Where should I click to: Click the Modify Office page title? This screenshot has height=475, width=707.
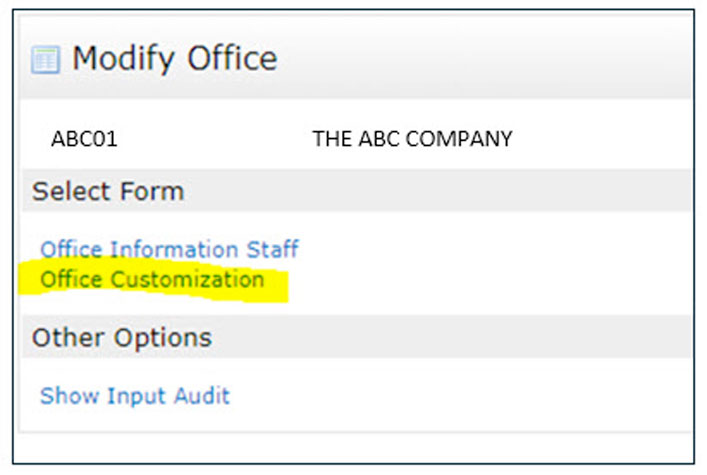click(174, 59)
